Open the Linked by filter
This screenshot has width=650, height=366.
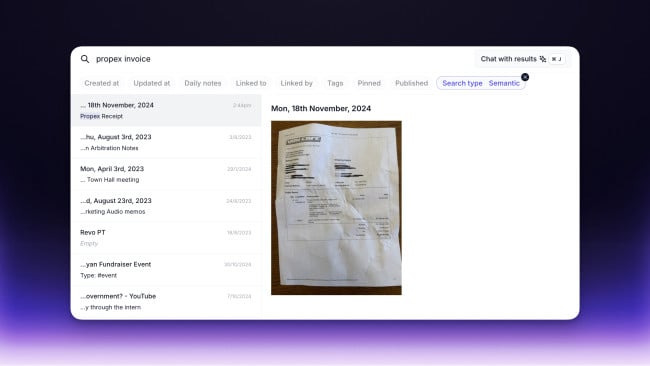(x=296, y=83)
